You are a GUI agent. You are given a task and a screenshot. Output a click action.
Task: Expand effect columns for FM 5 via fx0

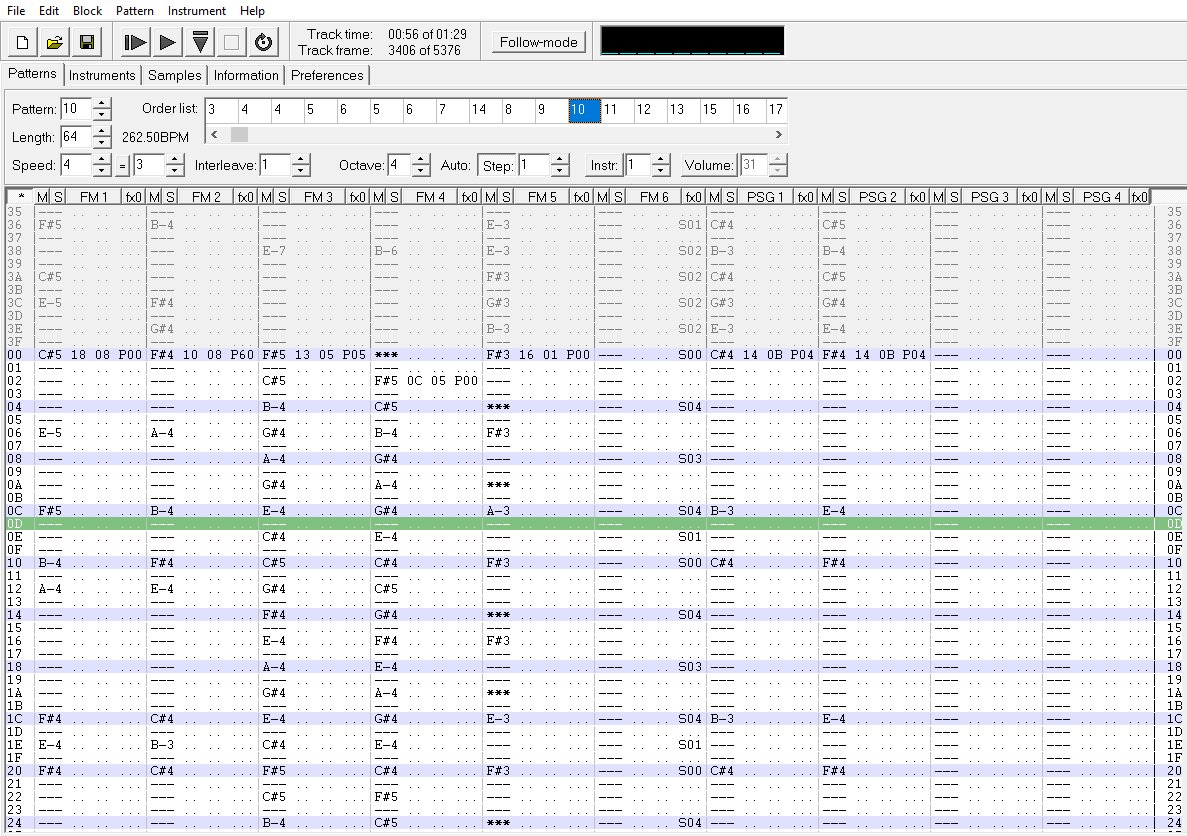[x=581, y=197]
